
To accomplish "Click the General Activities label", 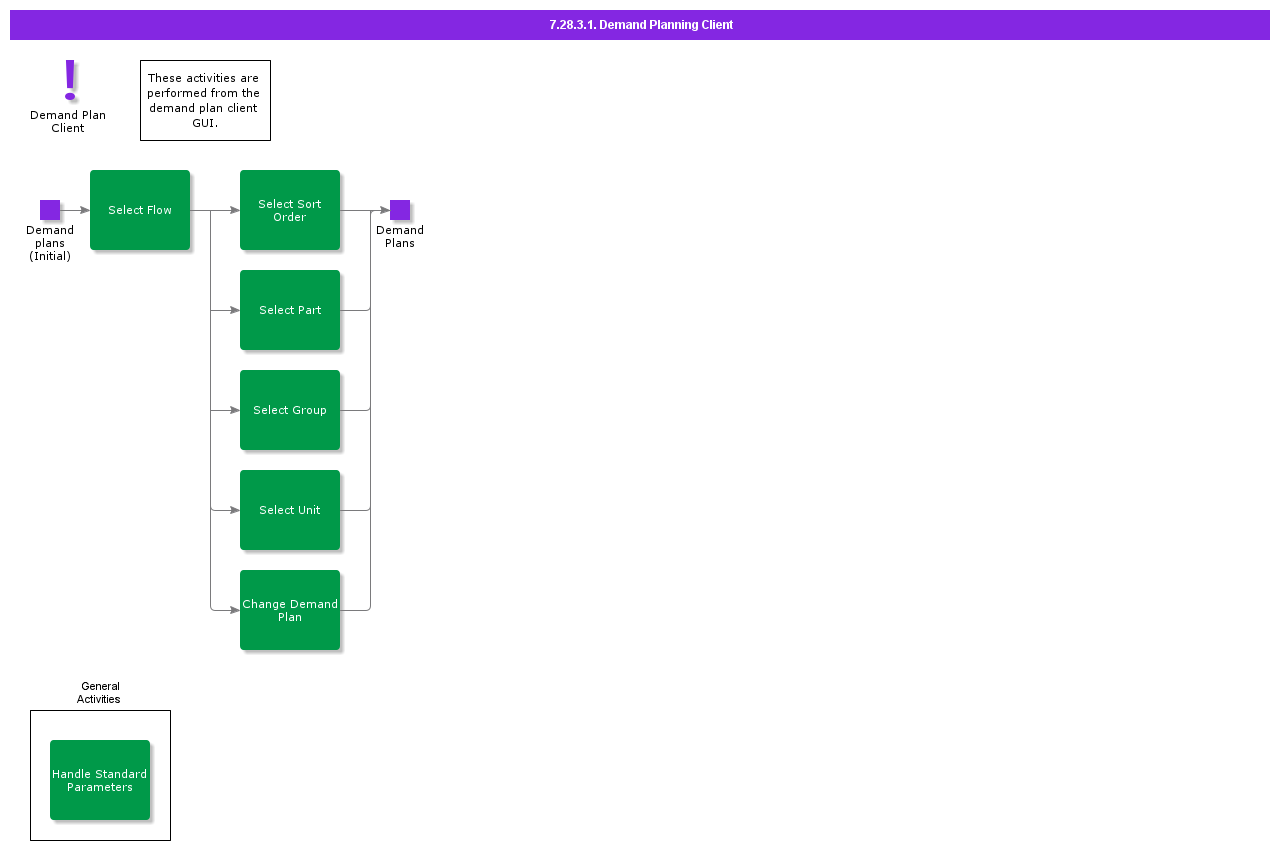I will click(99, 692).
